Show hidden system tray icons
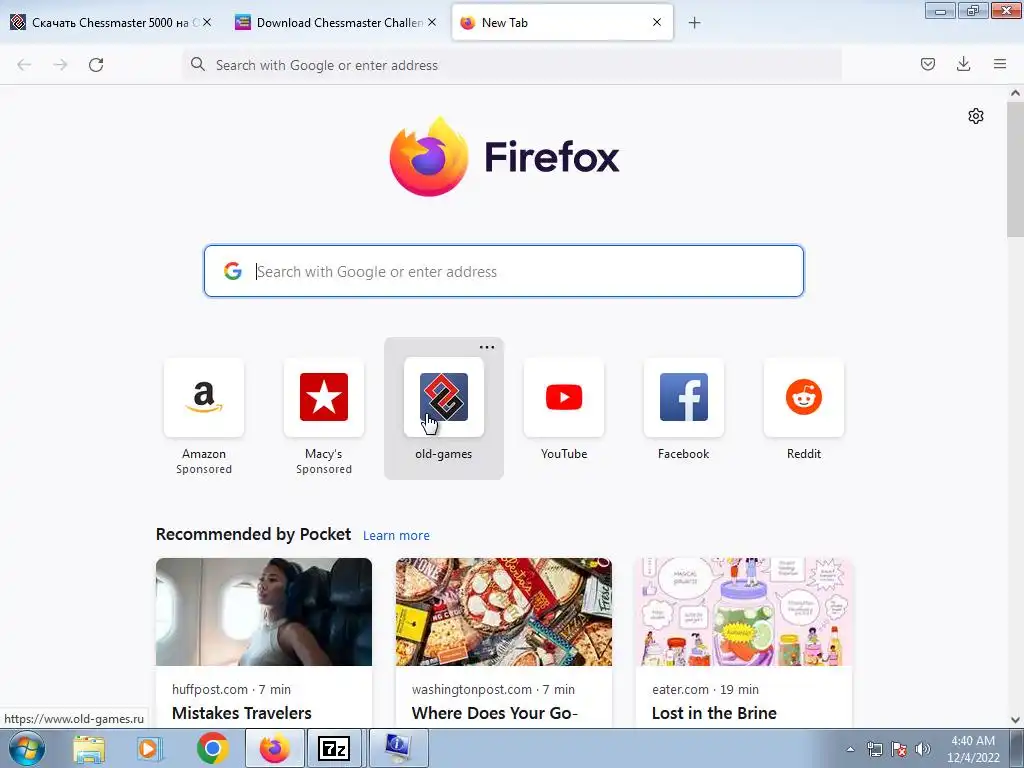 pos(850,749)
